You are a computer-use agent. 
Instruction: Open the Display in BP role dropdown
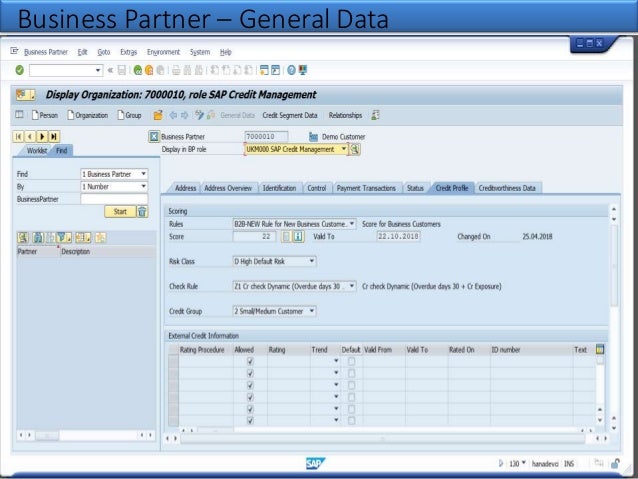tap(344, 149)
